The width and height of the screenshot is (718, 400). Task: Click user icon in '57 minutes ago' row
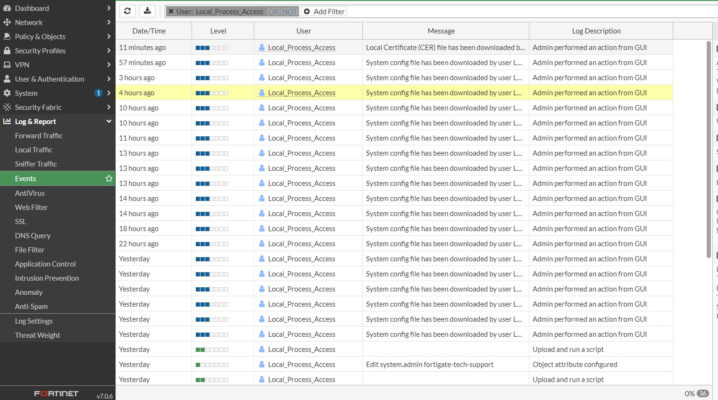pyautogui.click(x=261, y=63)
